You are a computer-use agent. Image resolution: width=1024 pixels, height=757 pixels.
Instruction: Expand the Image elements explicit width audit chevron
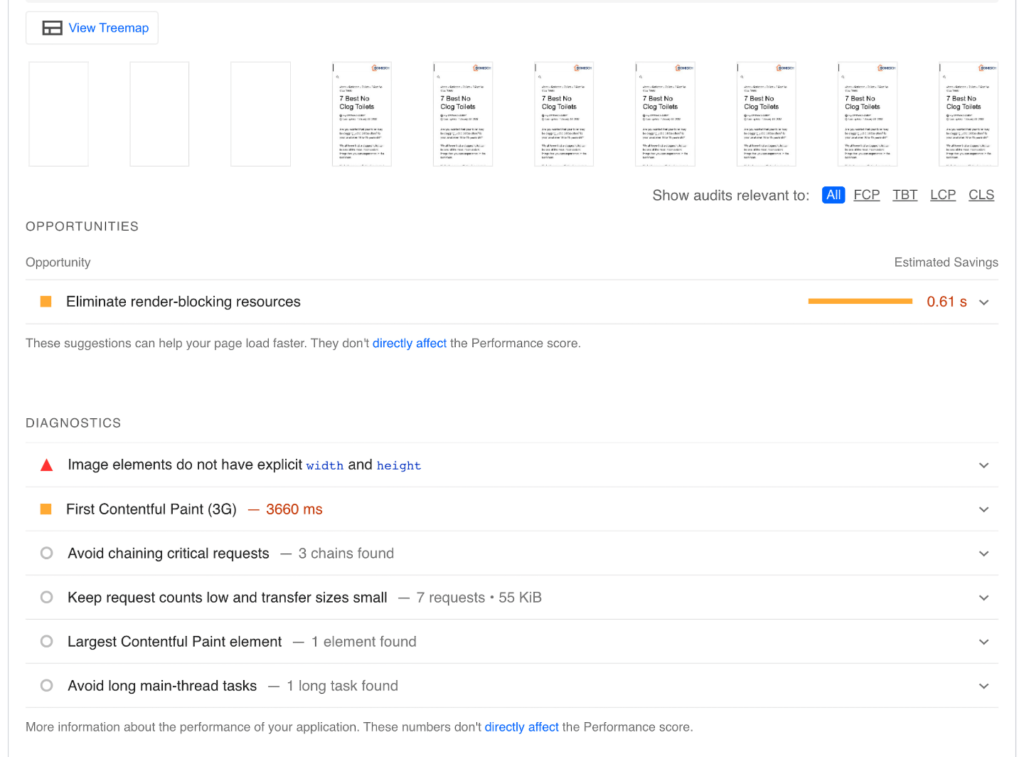(x=984, y=465)
